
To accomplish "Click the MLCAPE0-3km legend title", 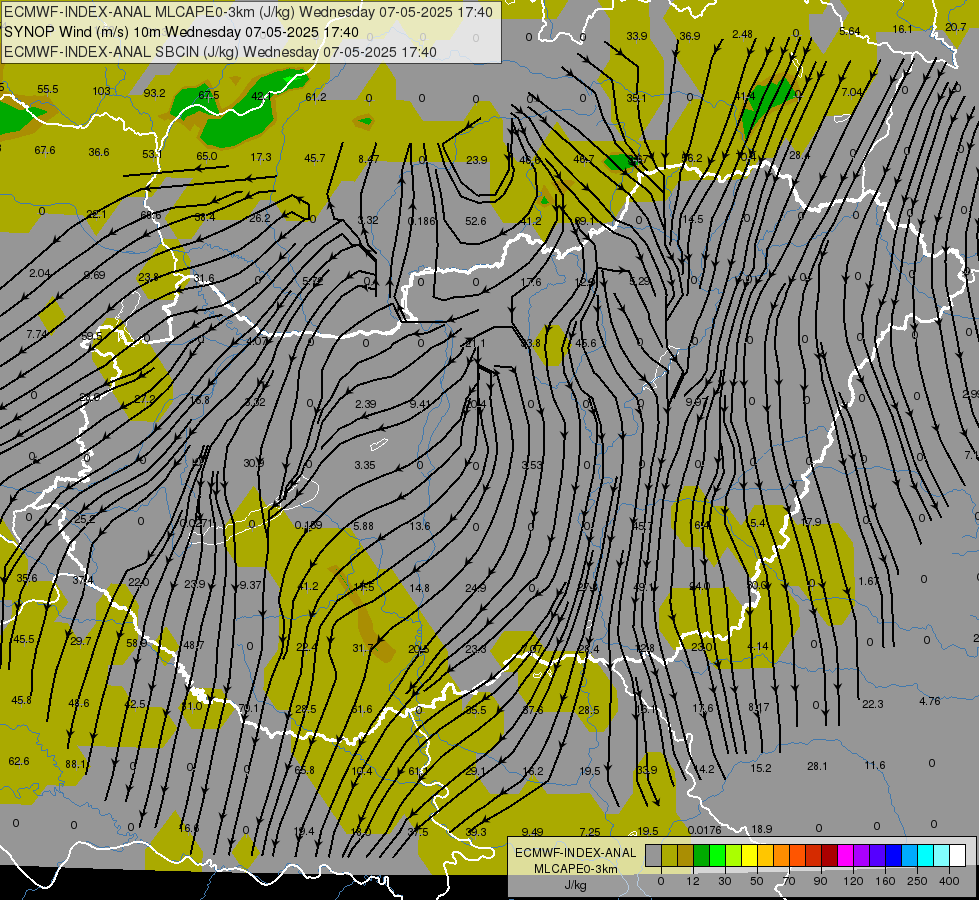I will click(576, 869).
